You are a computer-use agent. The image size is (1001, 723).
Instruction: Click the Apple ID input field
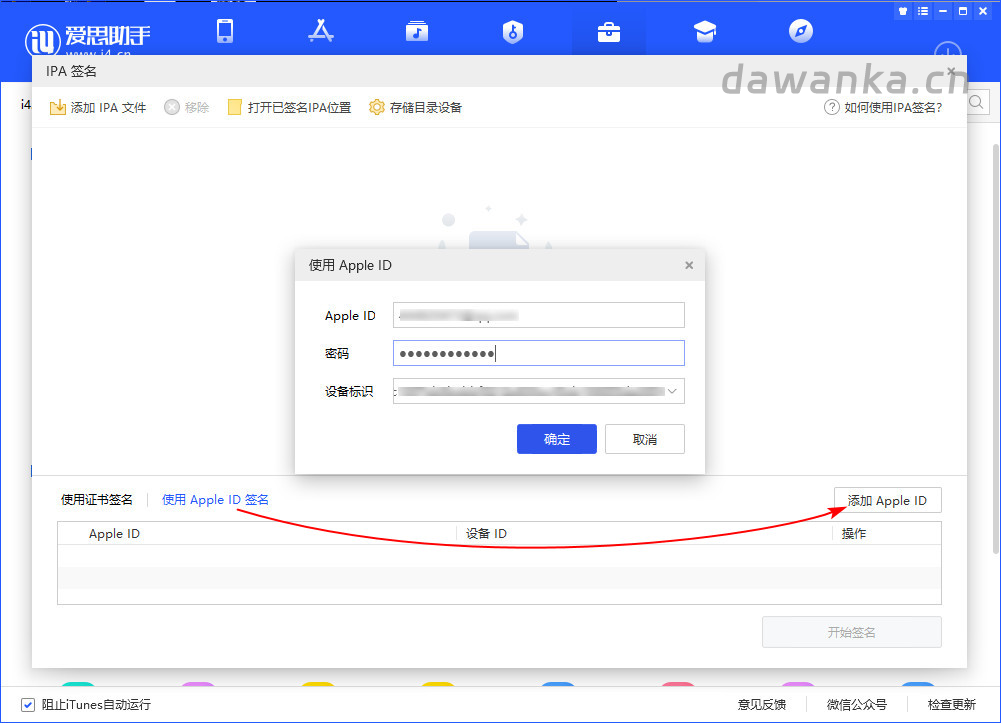pos(539,315)
